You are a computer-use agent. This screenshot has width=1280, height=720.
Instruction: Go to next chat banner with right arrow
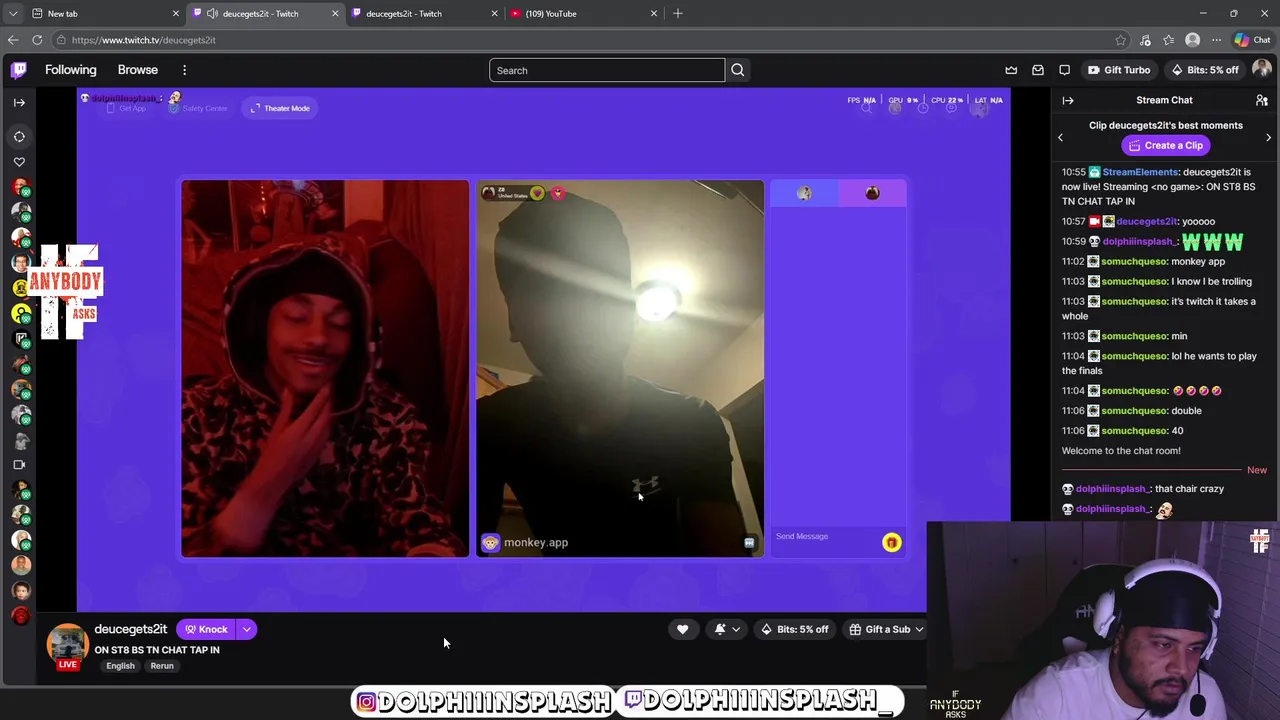(1269, 138)
